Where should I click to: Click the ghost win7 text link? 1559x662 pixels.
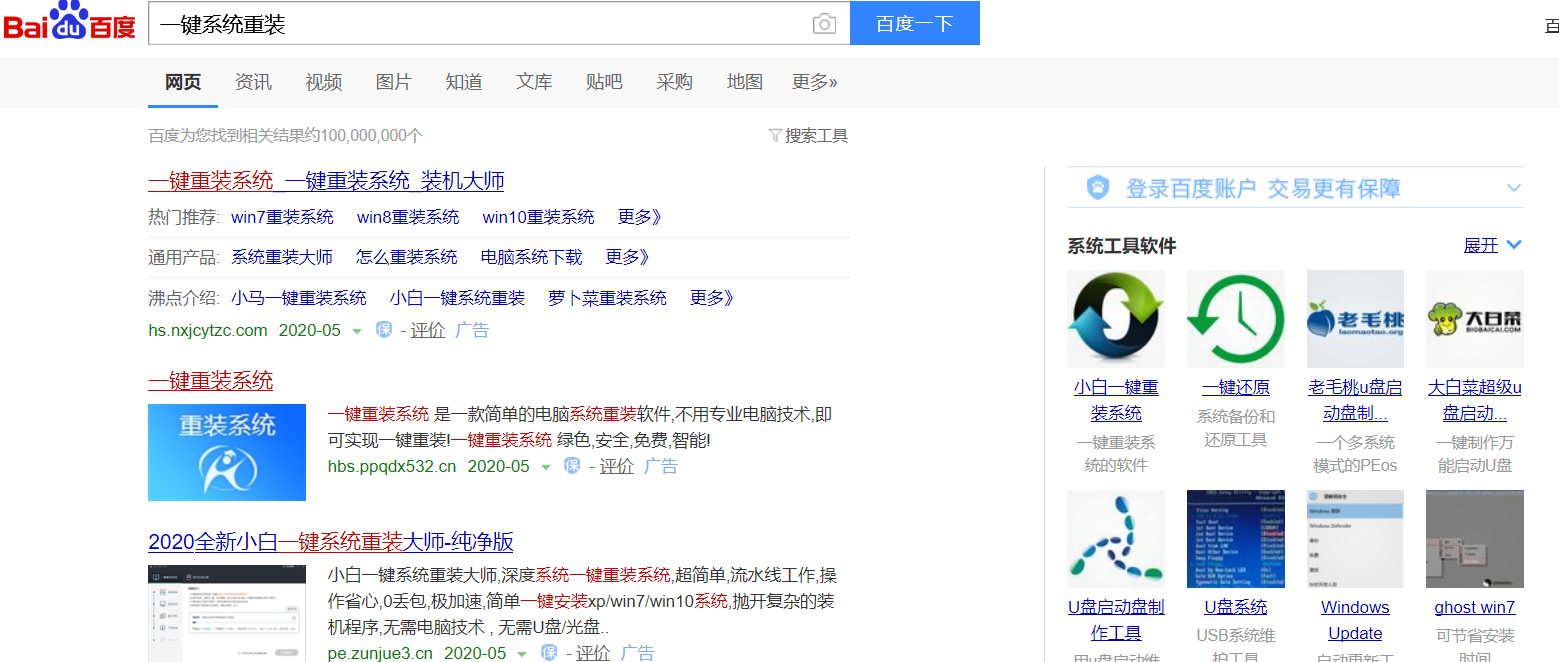1475,607
